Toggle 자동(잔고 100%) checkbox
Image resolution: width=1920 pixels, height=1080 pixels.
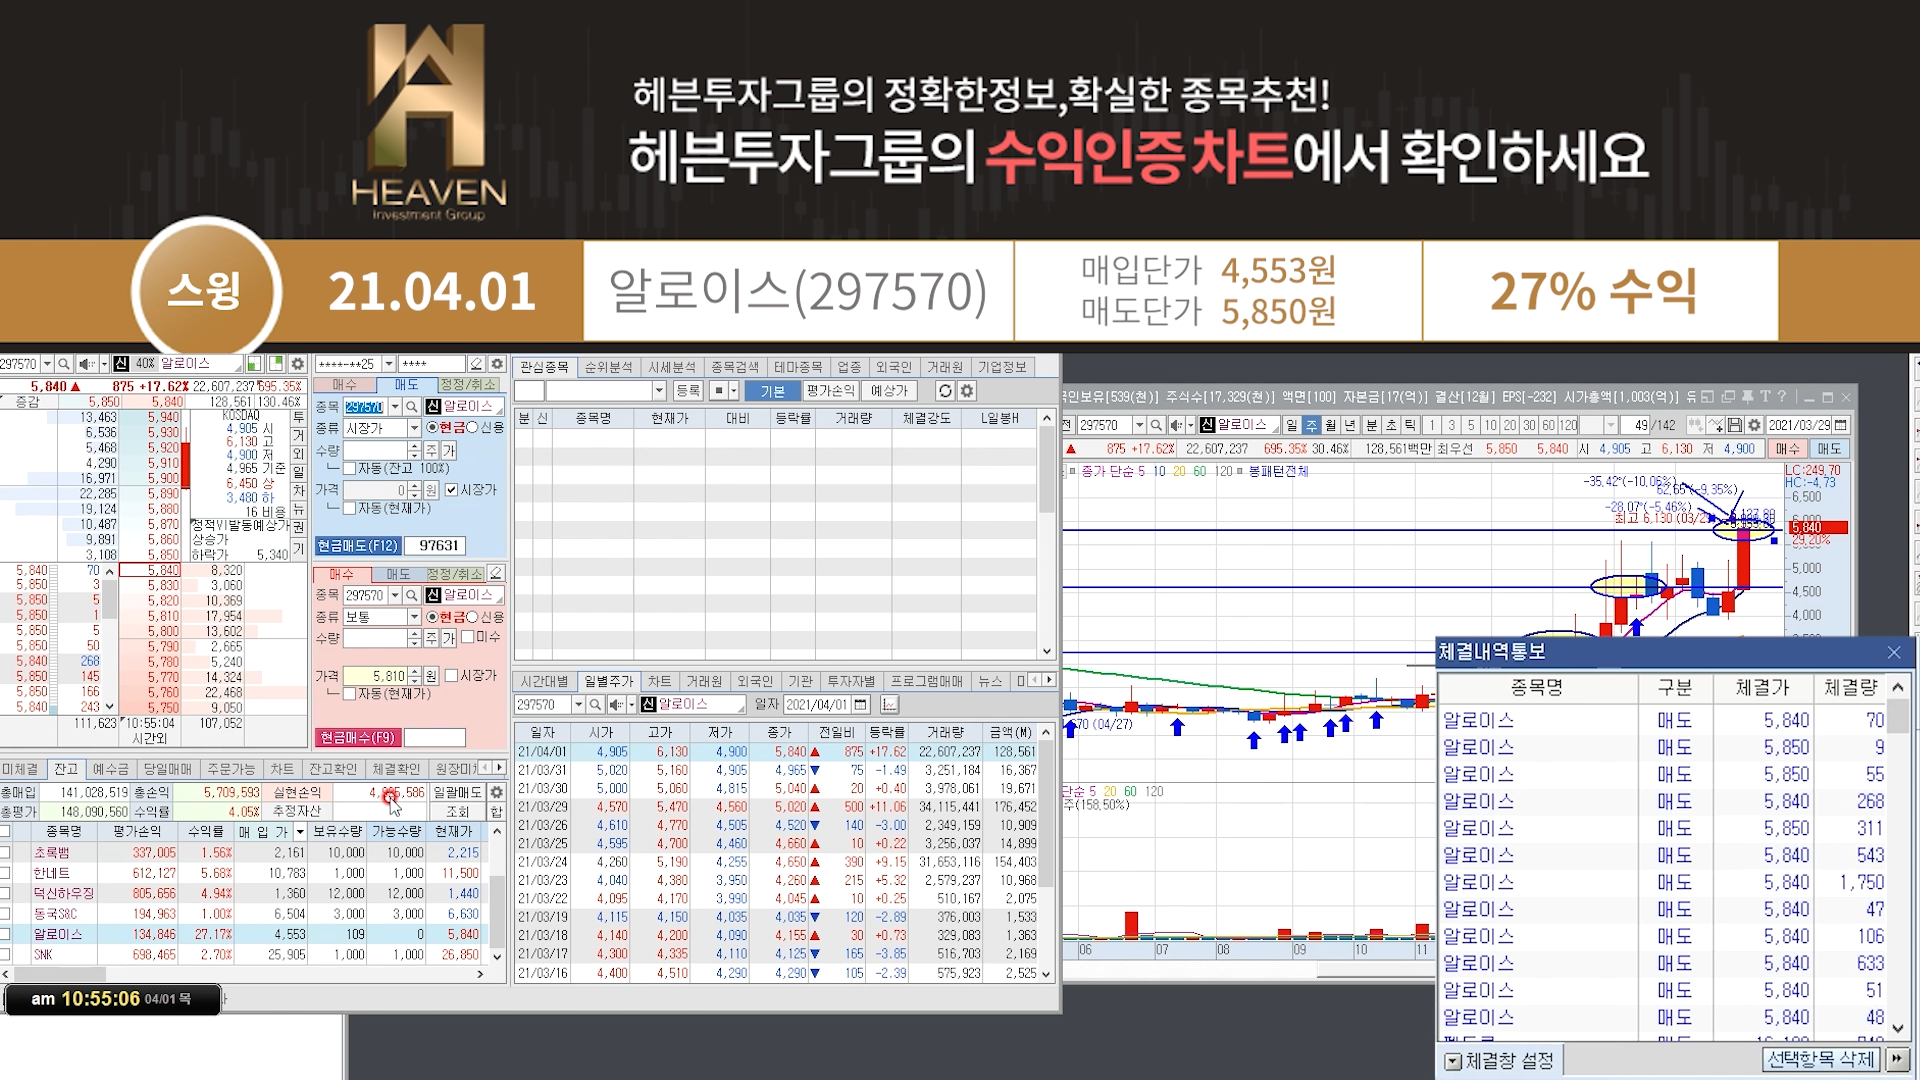(x=349, y=468)
